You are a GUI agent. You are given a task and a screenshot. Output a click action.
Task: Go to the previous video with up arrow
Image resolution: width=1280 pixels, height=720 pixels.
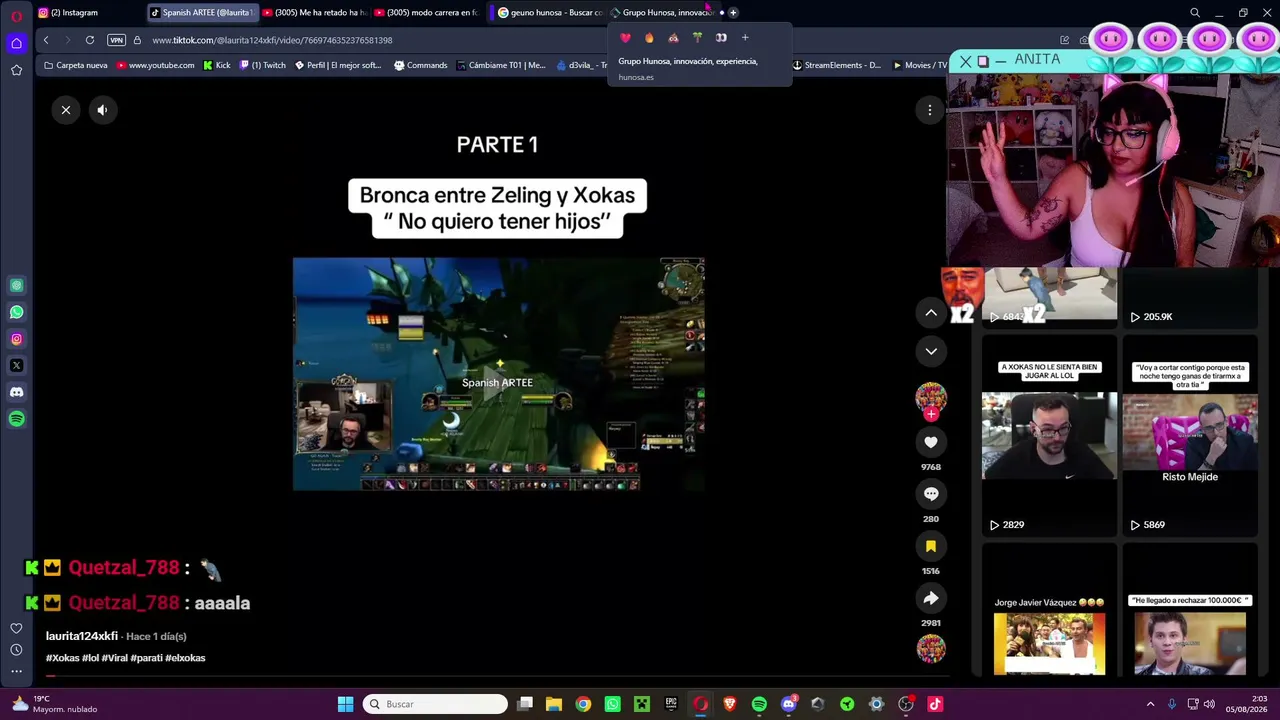(x=931, y=313)
